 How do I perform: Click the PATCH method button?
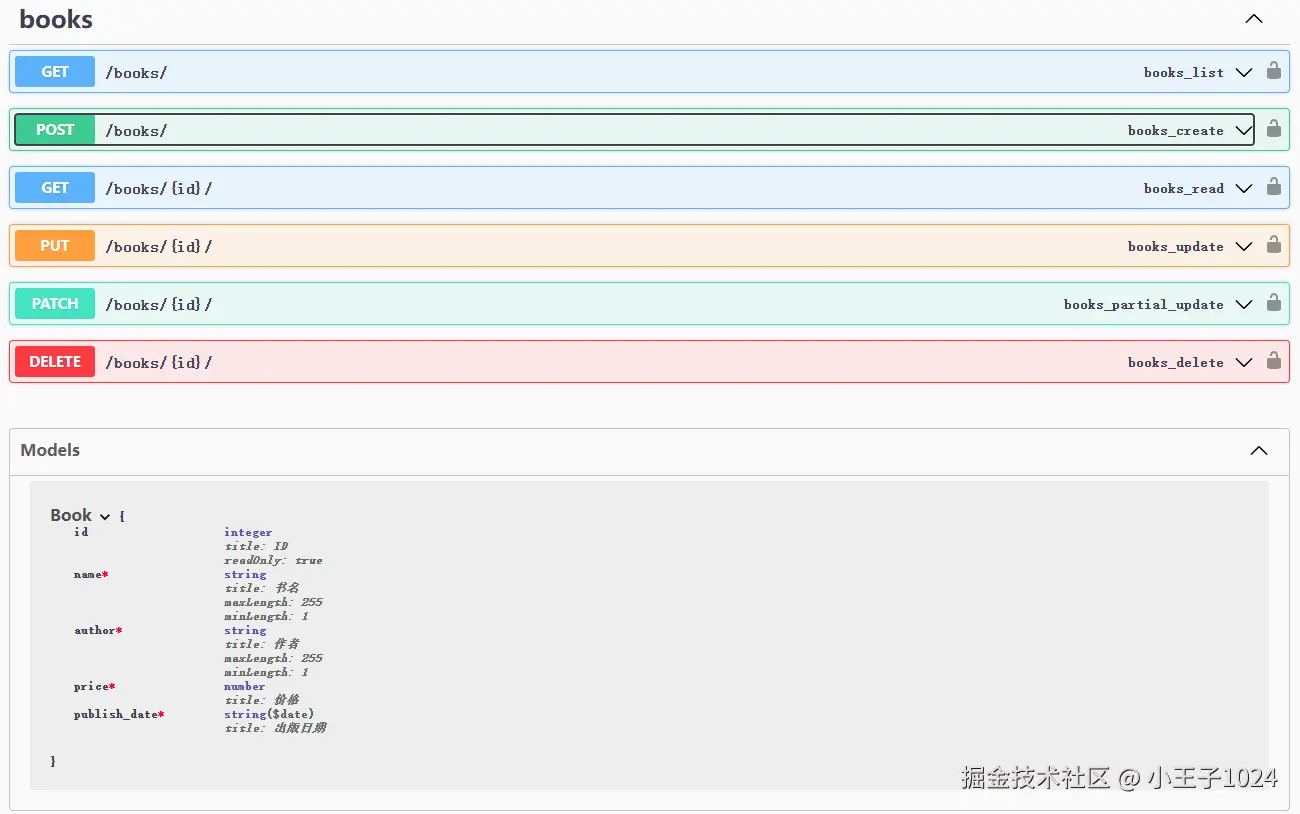[x=55, y=304]
